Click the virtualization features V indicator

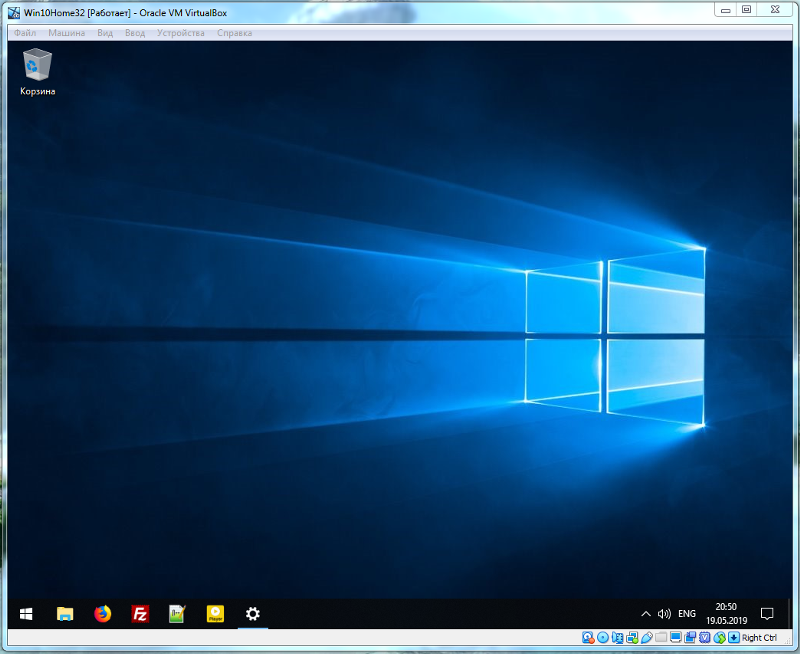[704, 637]
